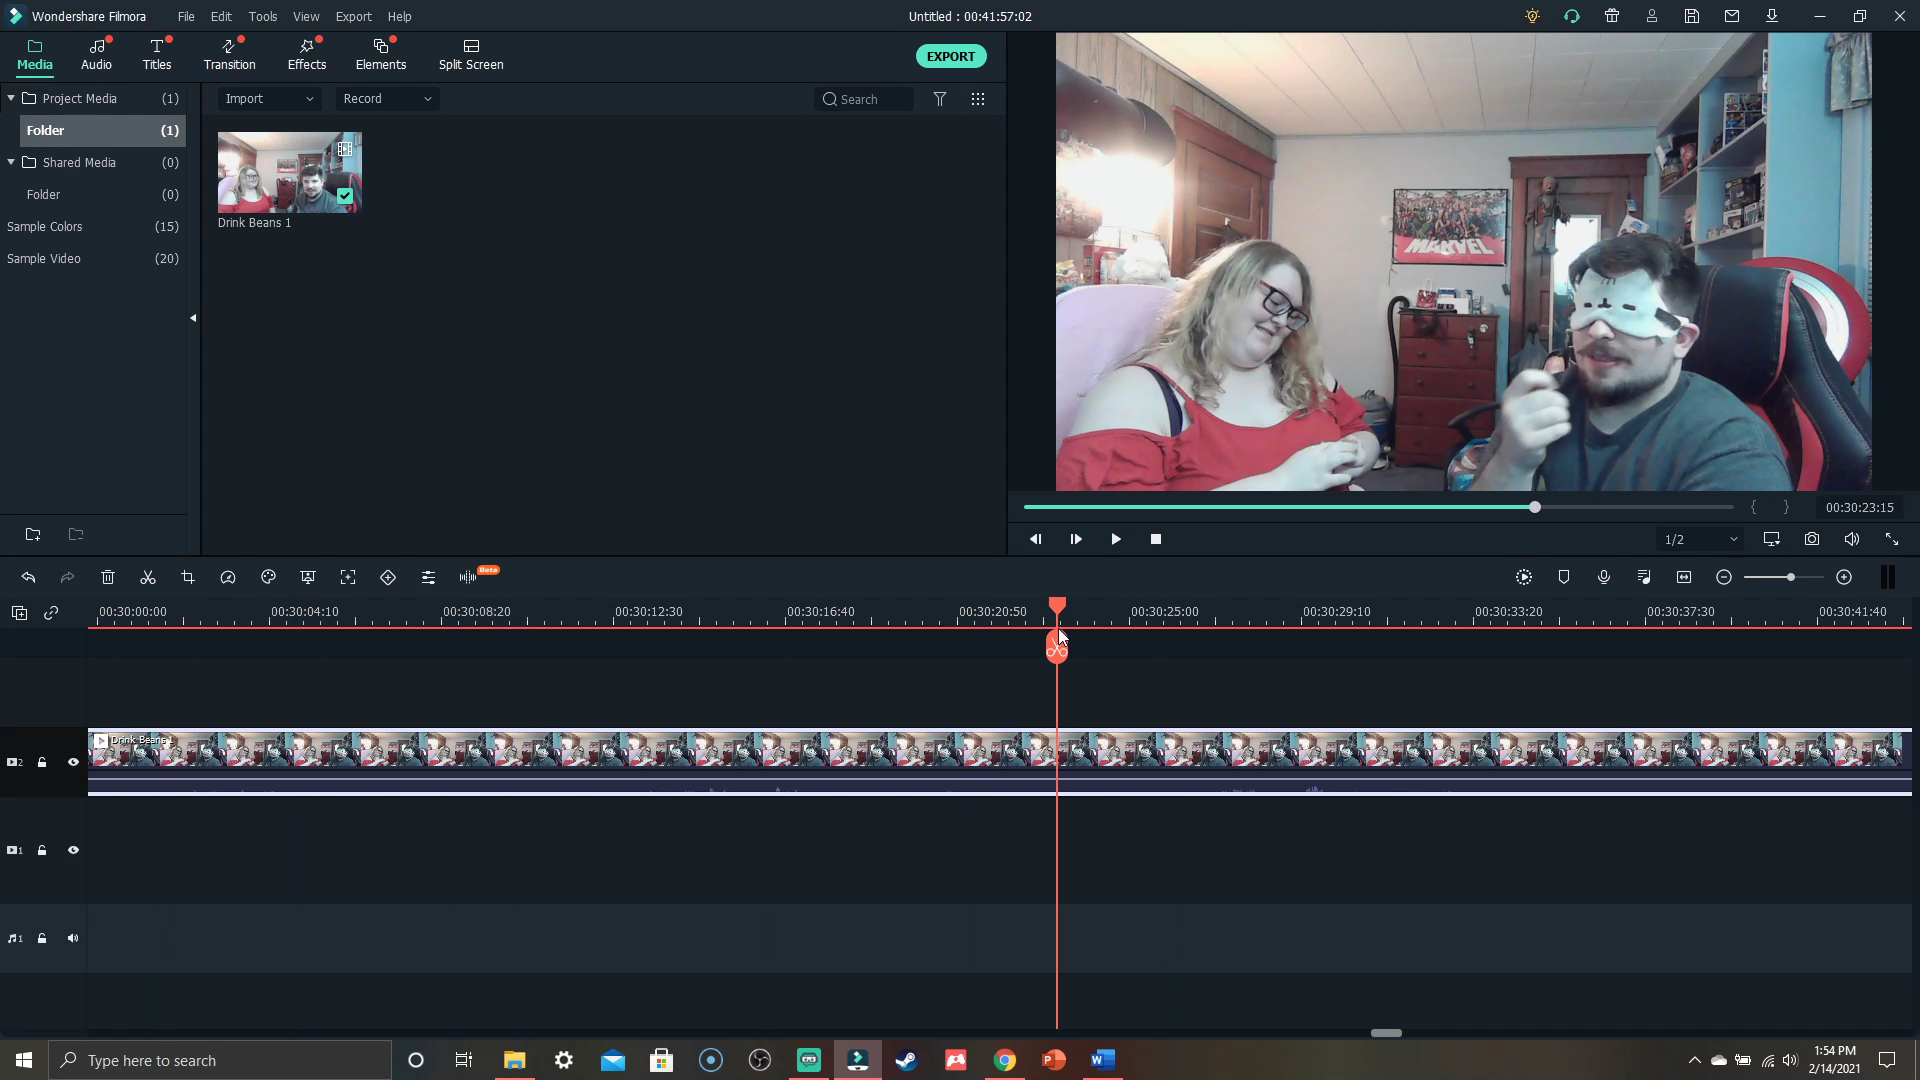
Task: Show hidden system tray icons chevron
Action: tap(1694, 1060)
